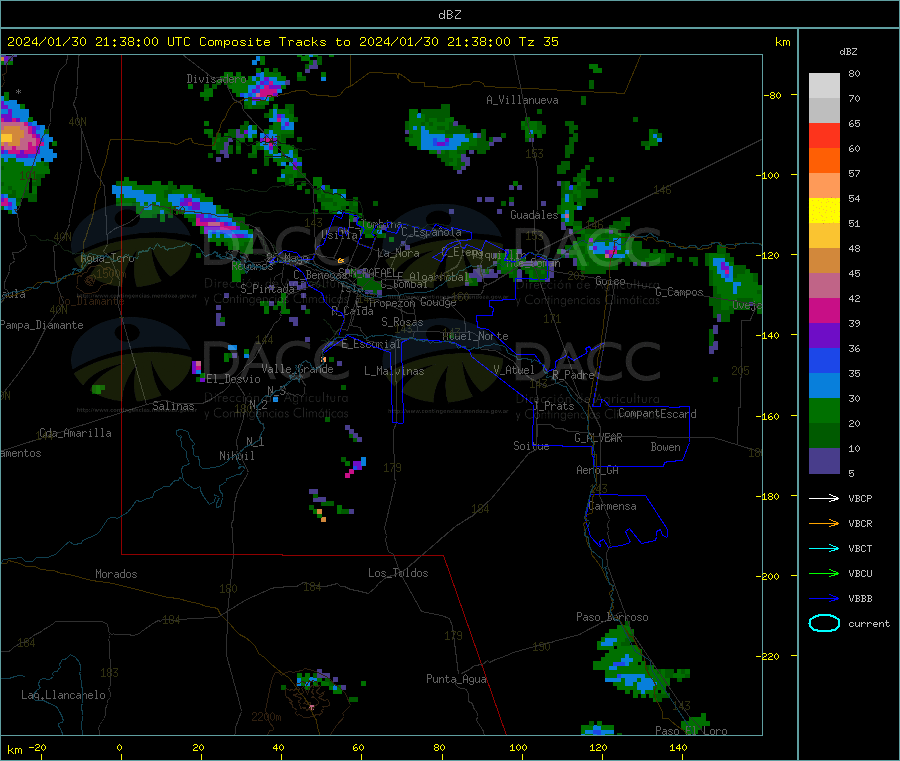This screenshot has width=900, height=761.
Task: Click the green VBCU arrow legend icon
Action: (x=824, y=573)
